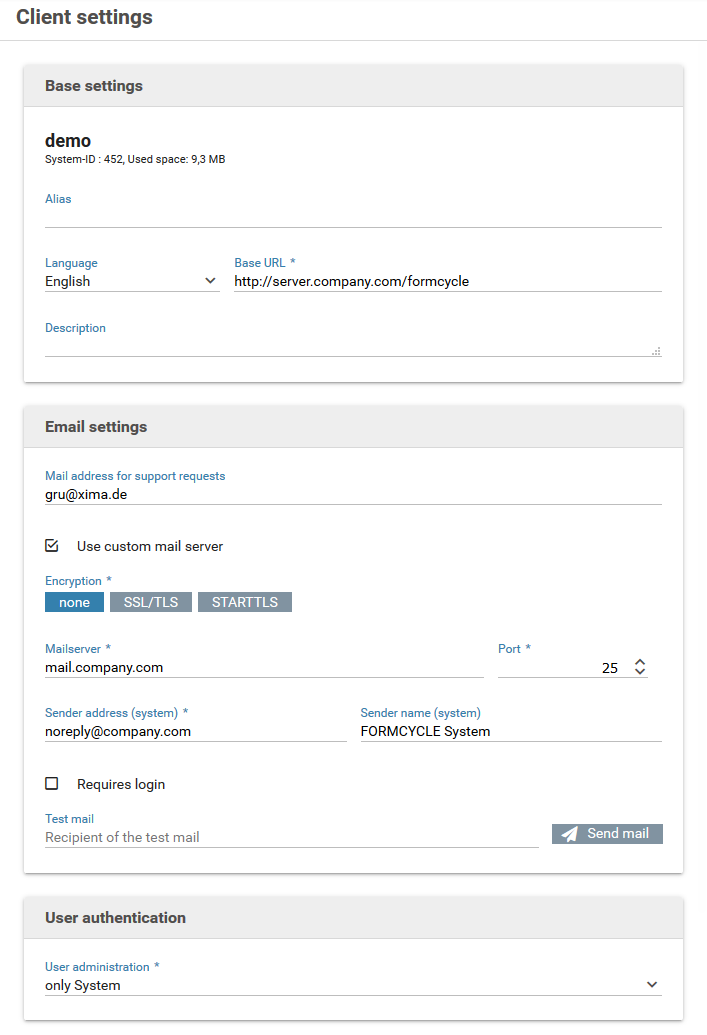Image resolution: width=707 pixels, height=1035 pixels.
Task: Click the Sender name (system) field
Action: 510,731
